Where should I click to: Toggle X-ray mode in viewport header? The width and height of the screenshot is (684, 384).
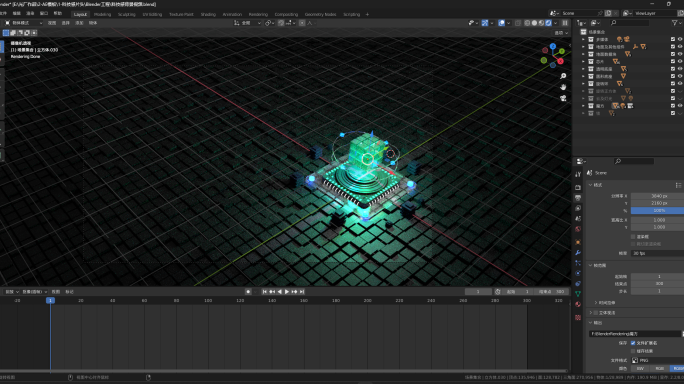pos(518,23)
